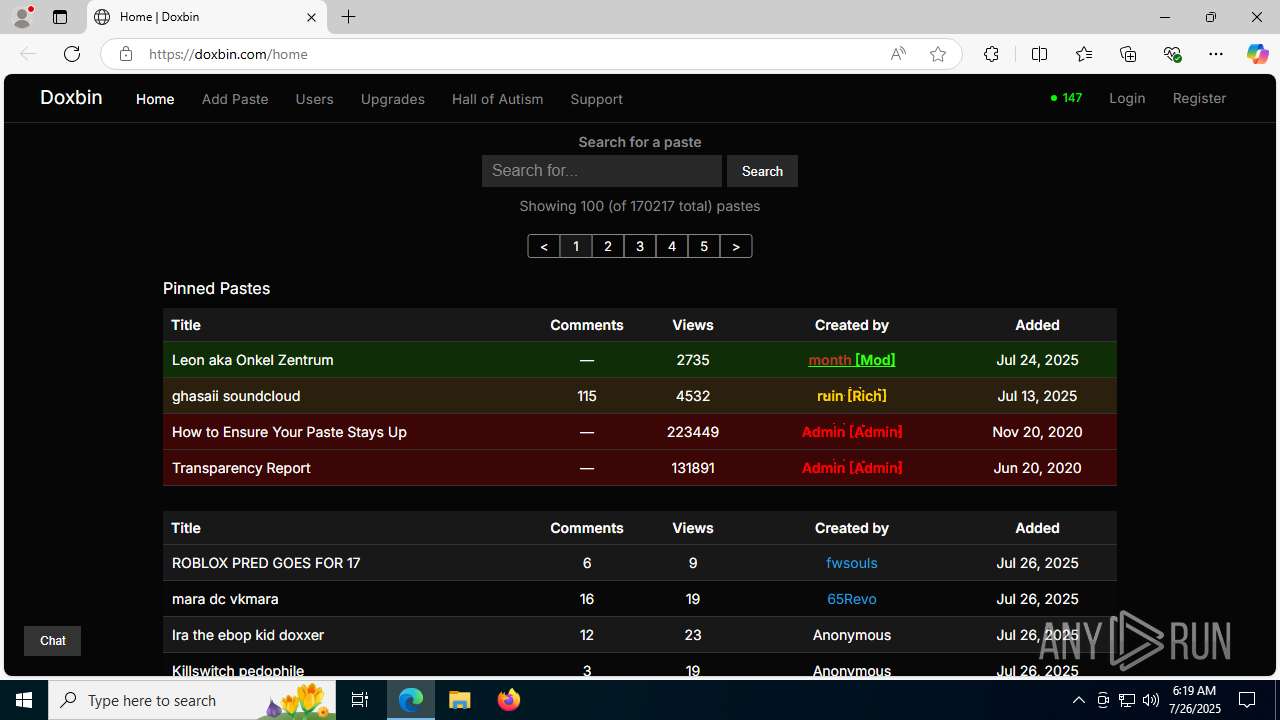Click the Doxbin site logo
Viewport: 1280px width, 720px height.
tap(71, 97)
